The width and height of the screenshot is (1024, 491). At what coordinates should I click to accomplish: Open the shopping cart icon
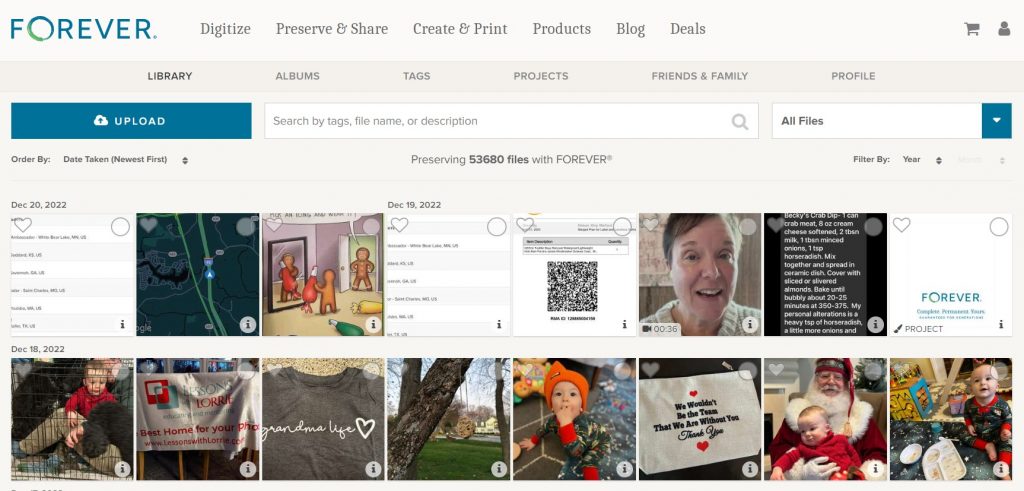(x=972, y=29)
